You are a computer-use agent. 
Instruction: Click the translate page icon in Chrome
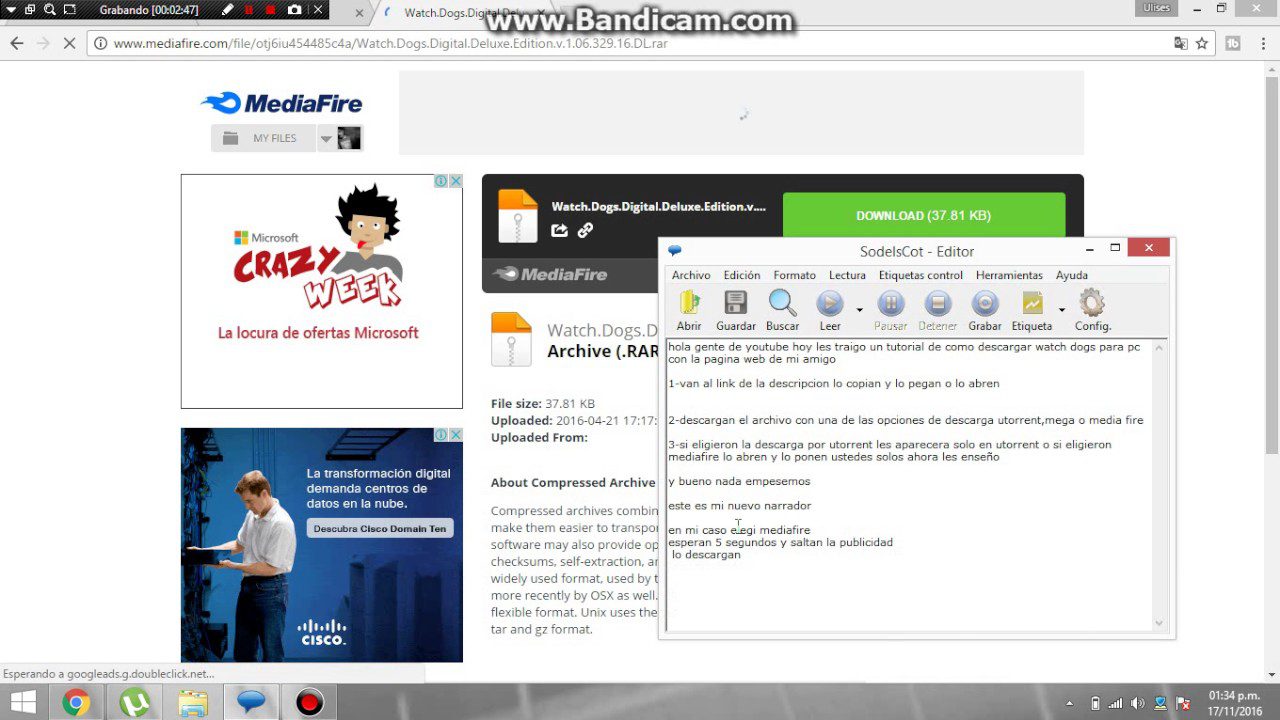pos(1181,43)
